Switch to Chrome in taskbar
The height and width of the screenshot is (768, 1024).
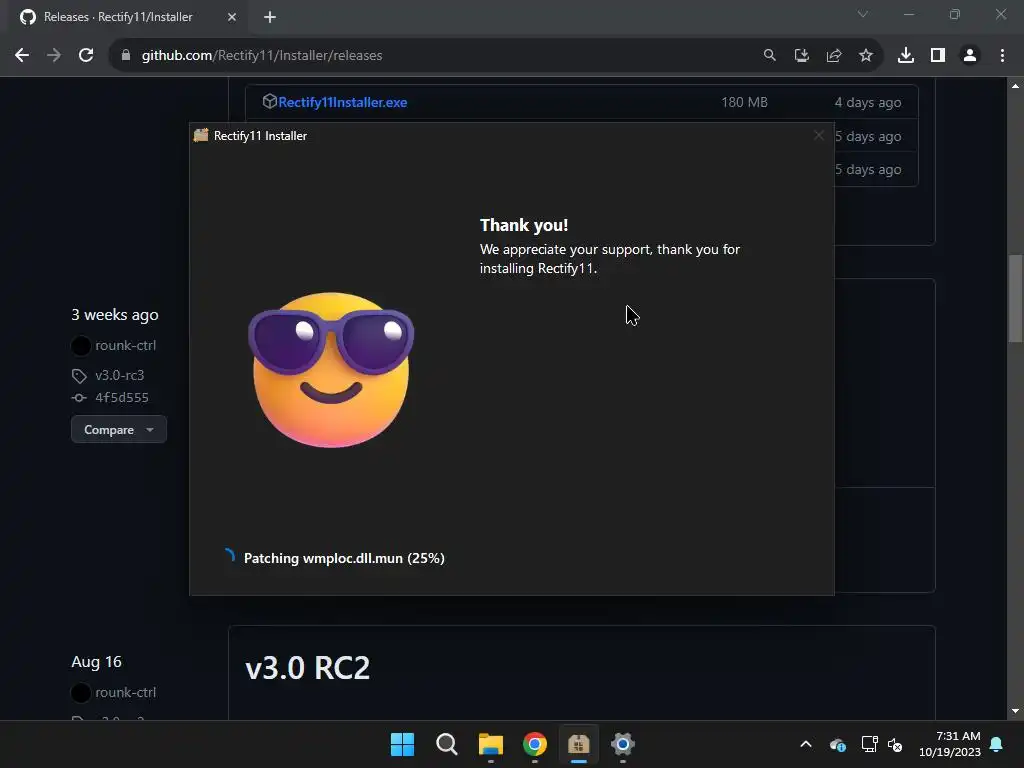pos(535,744)
